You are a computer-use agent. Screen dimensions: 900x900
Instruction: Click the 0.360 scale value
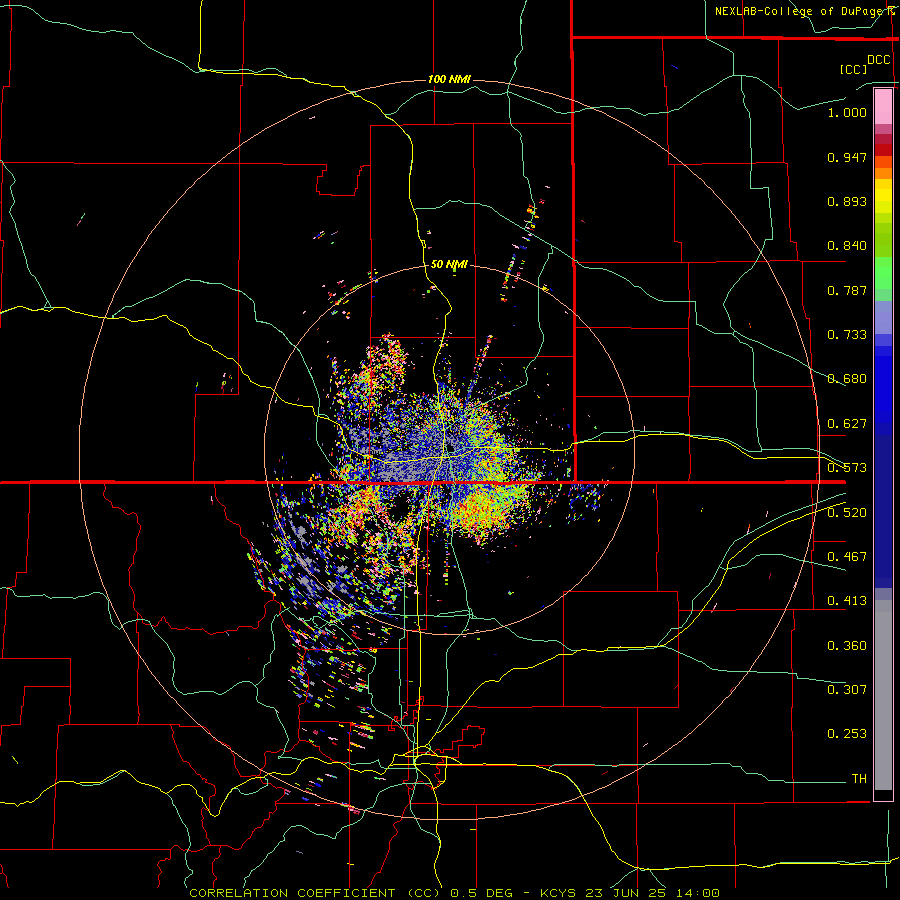point(847,646)
